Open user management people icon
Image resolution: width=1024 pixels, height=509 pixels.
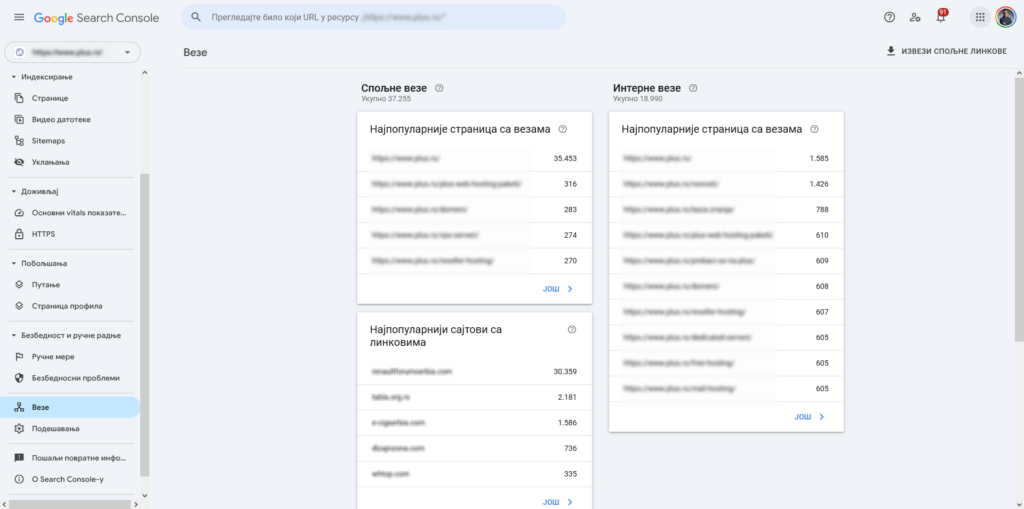coord(915,17)
